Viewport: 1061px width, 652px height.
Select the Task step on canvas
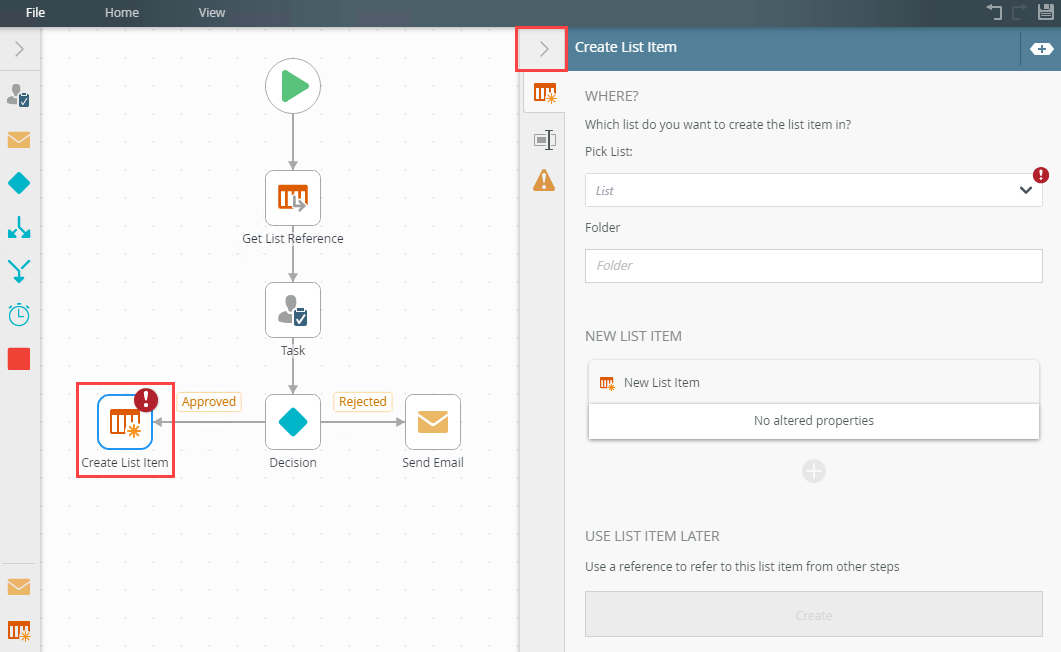click(x=293, y=310)
